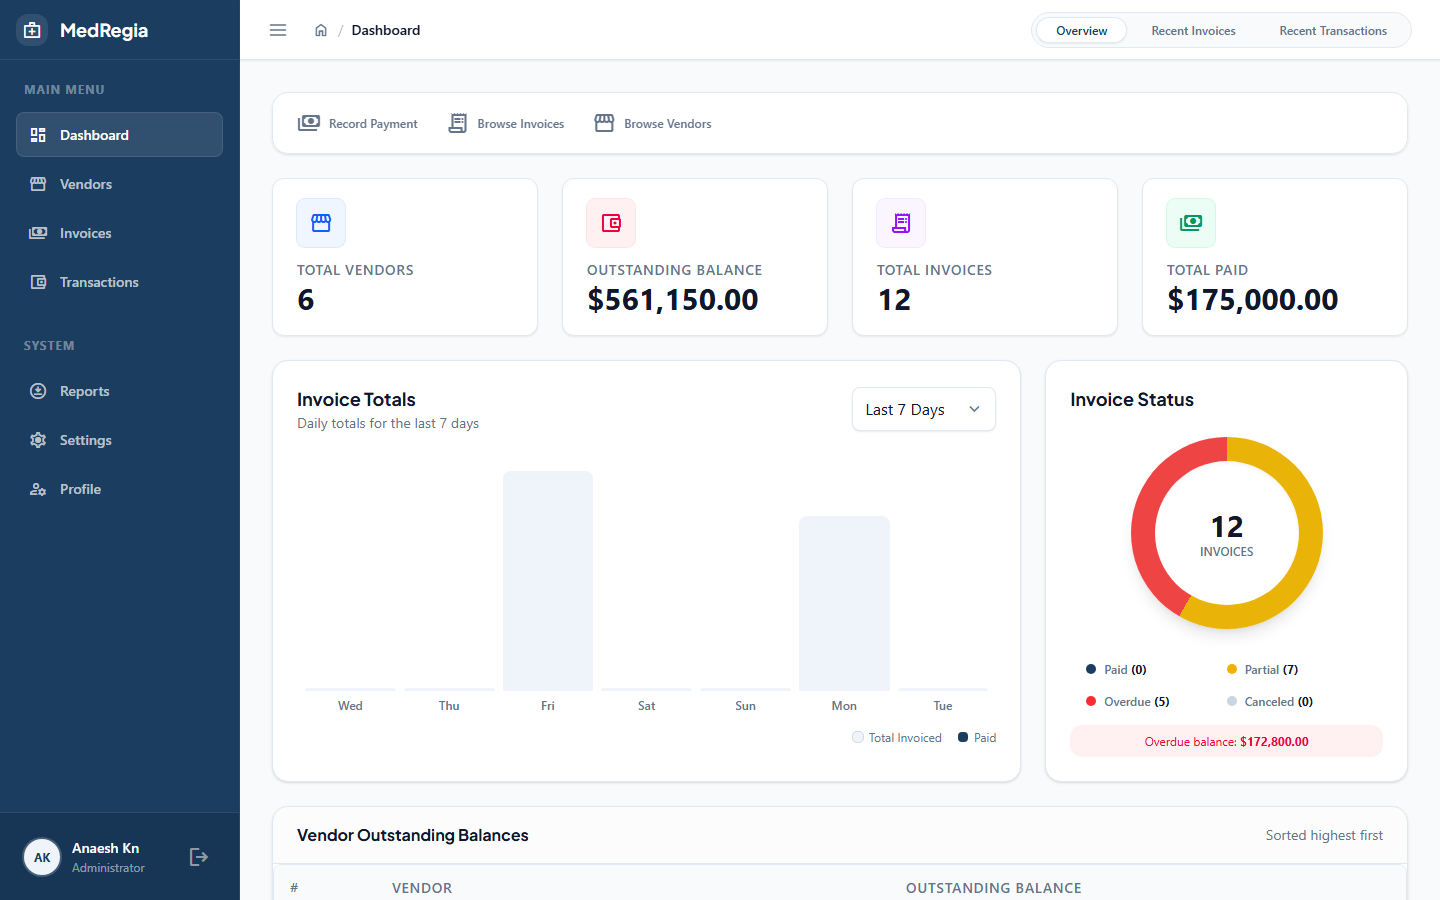Click the 12 INVOICES donut center label
Screen dimensions: 1440x900
pyautogui.click(x=1227, y=535)
